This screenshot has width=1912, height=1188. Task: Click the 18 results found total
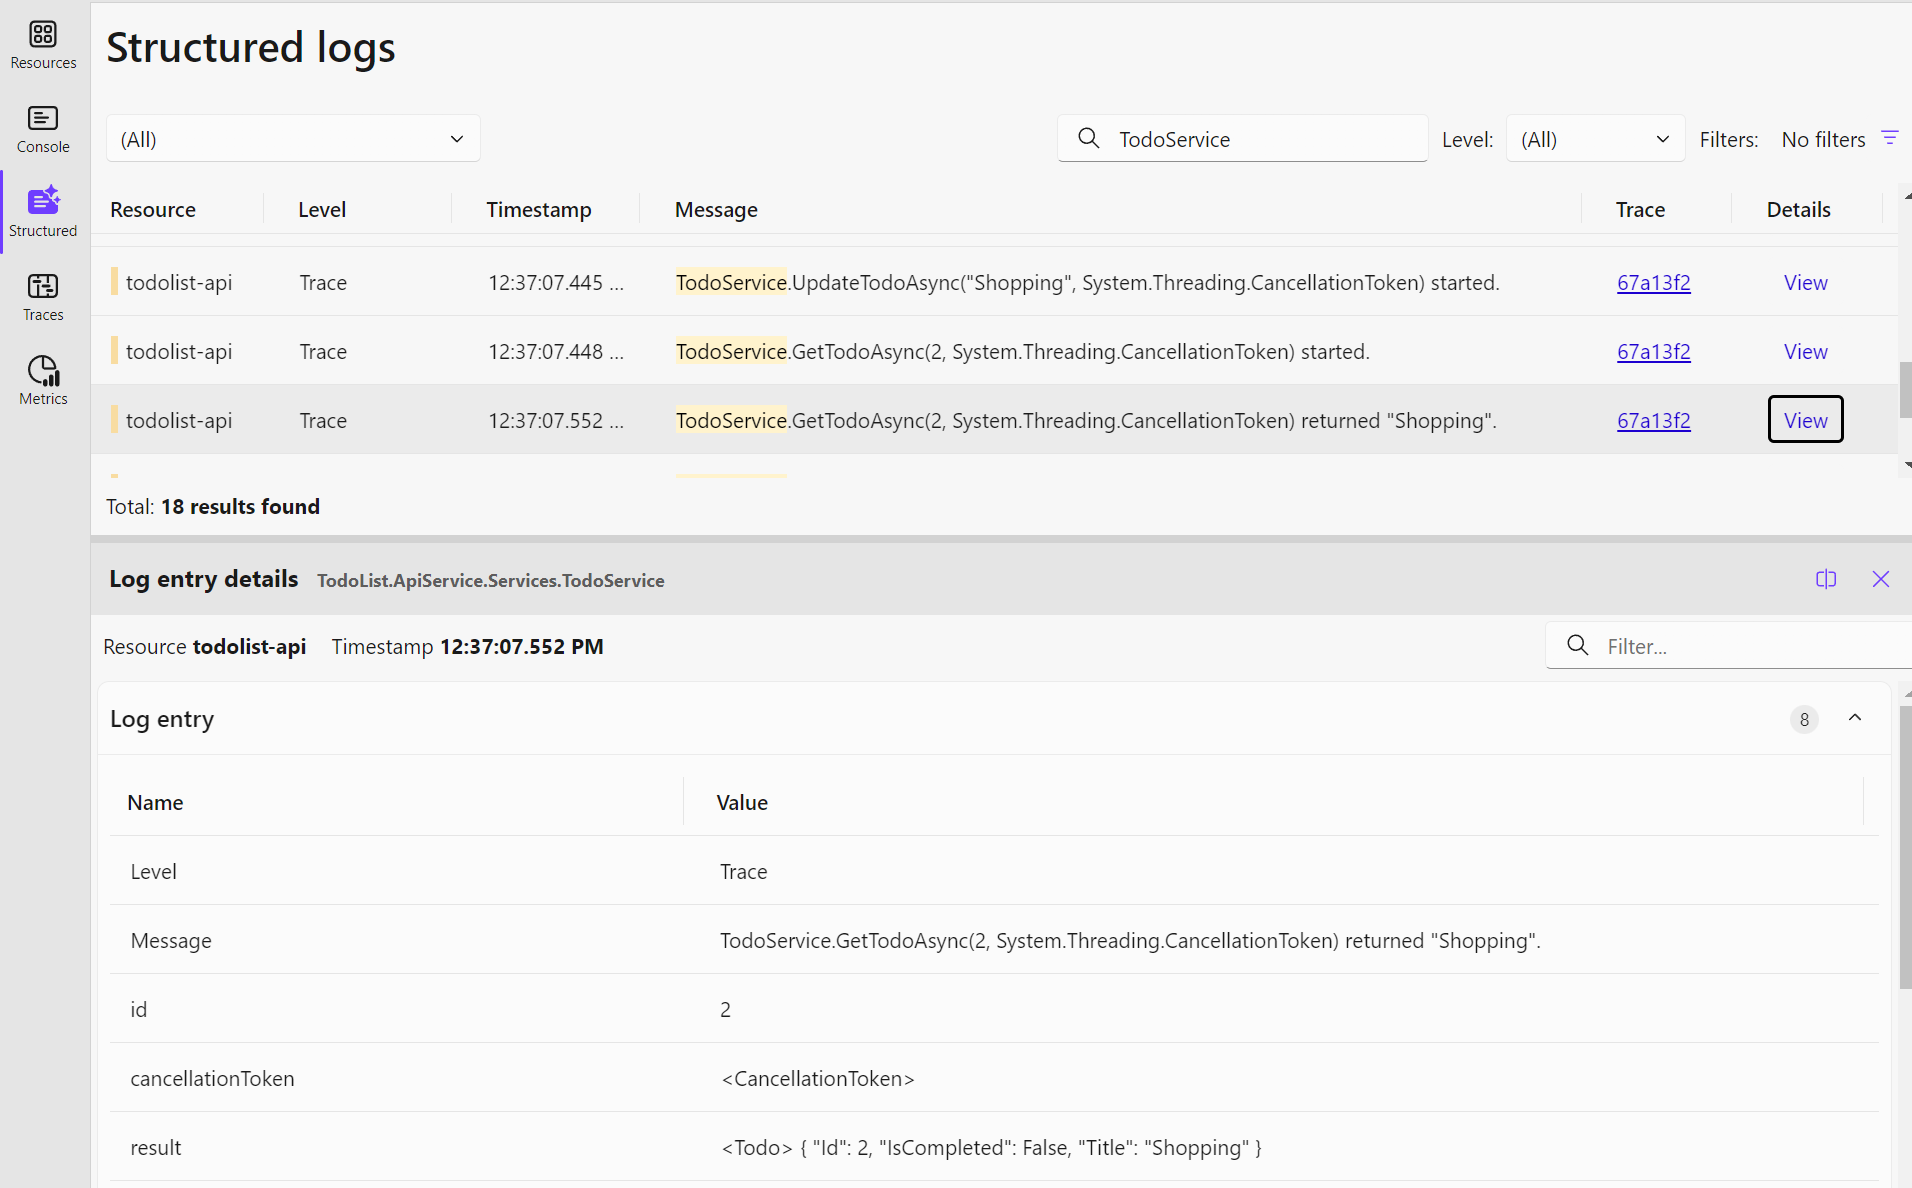[240, 507]
